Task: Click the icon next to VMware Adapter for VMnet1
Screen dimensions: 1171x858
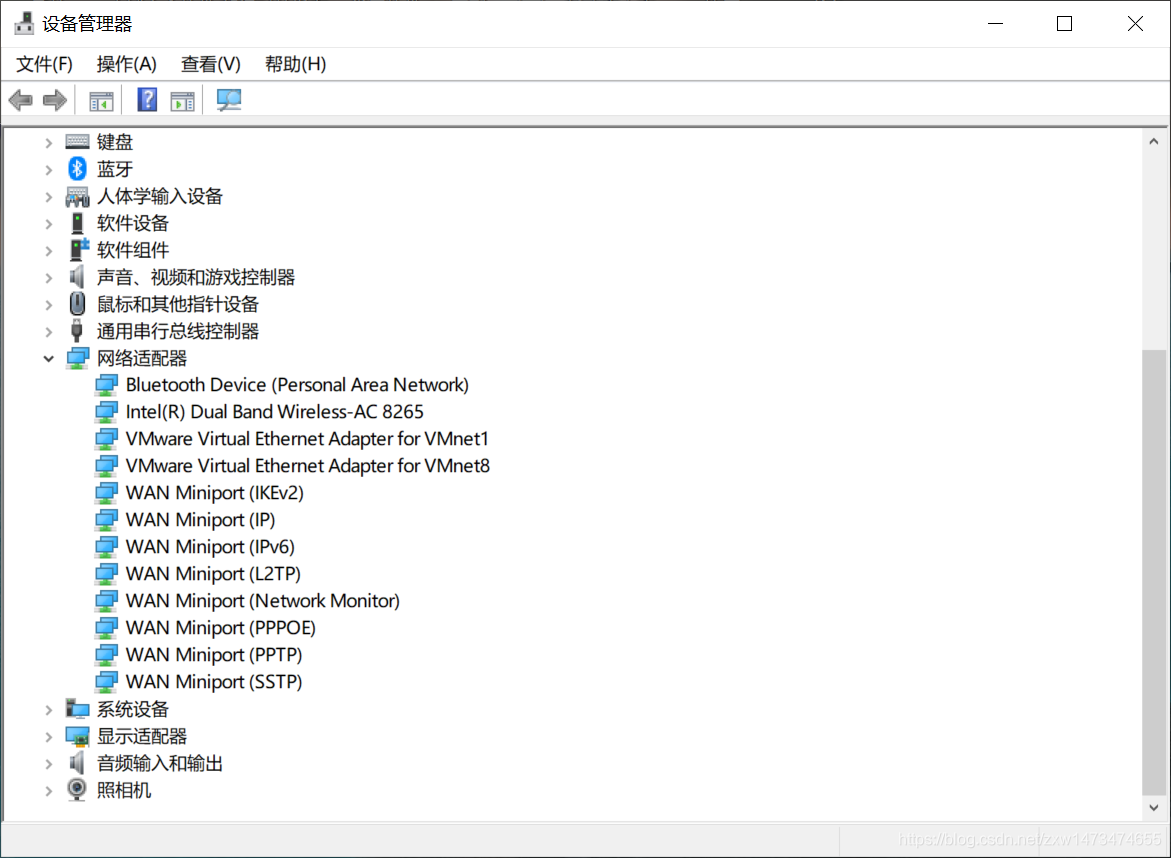Action: pos(106,438)
